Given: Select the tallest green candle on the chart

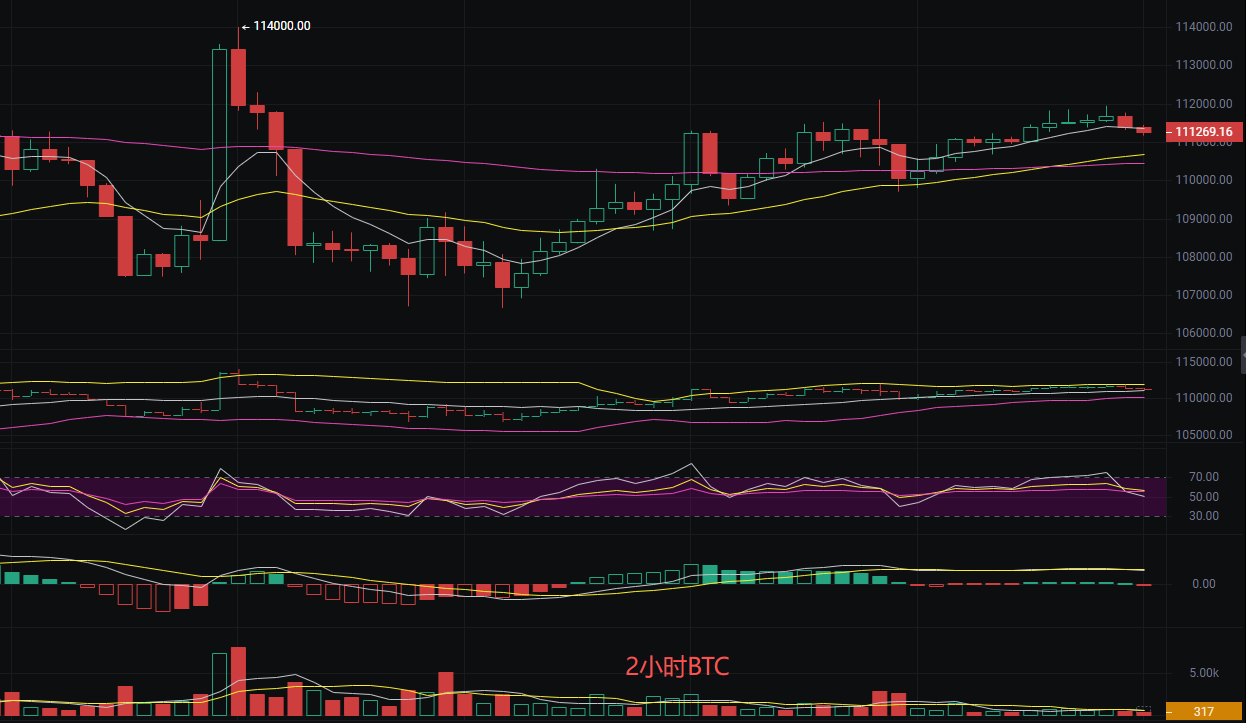Looking at the screenshot, I should click(x=219, y=144).
